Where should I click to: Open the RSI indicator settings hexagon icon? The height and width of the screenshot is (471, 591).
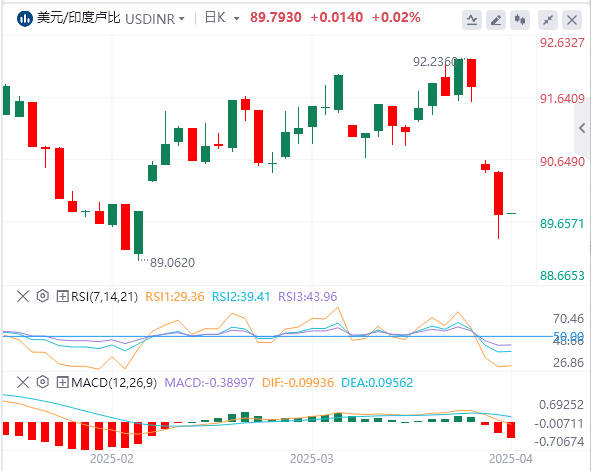pyautogui.click(x=43, y=296)
